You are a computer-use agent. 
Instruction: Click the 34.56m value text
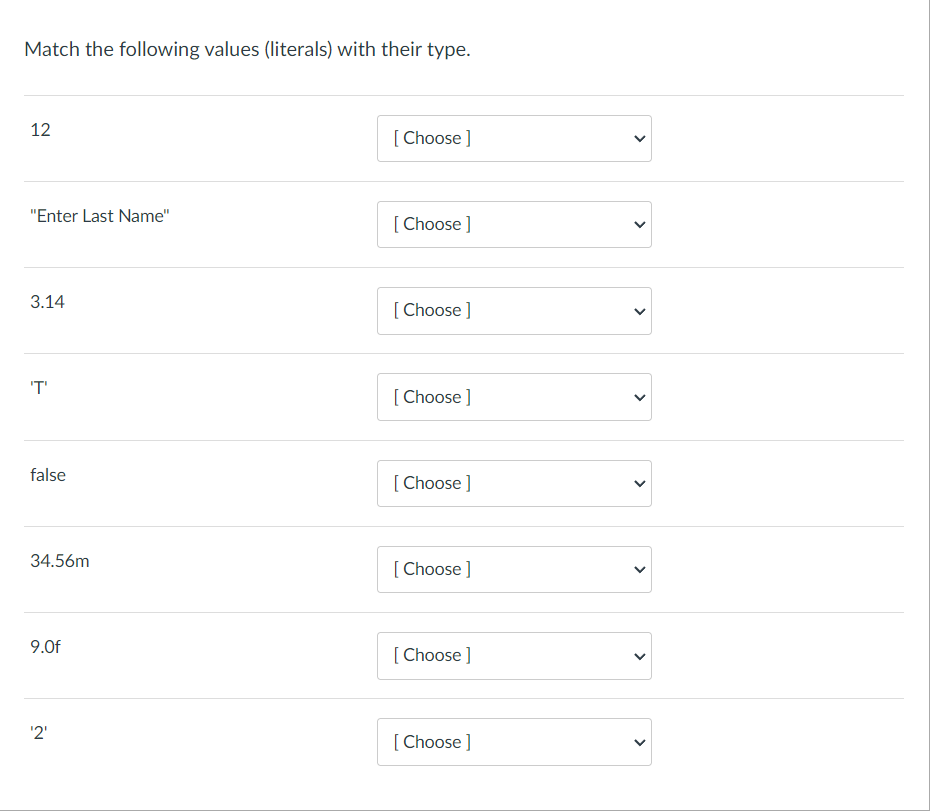click(x=60, y=561)
